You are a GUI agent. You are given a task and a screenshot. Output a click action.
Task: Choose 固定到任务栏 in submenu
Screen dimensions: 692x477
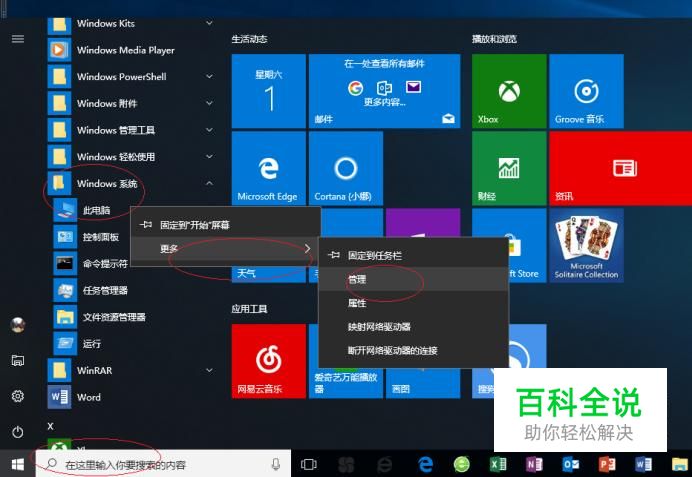(413, 255)
